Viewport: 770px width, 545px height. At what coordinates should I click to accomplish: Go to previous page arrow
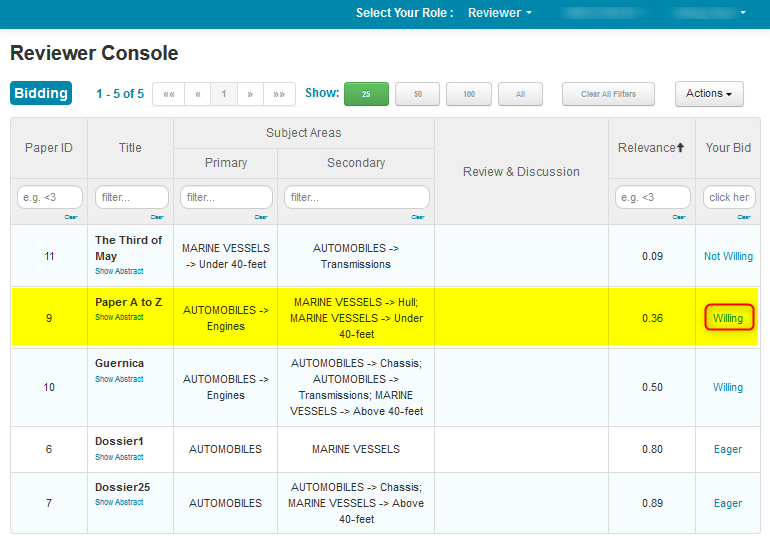(x=197, y=94)
